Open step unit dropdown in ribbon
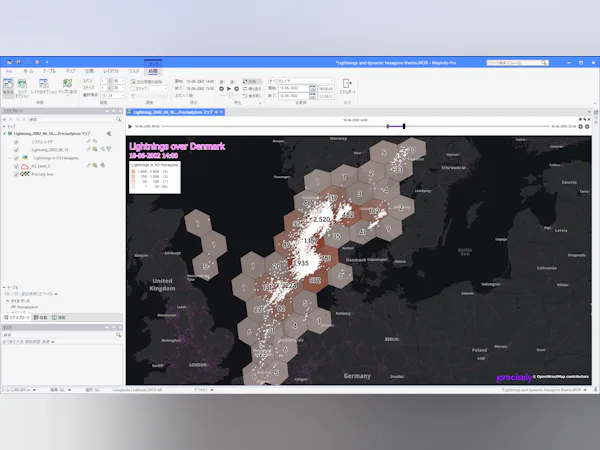This screenshot has height=450, width=600. pyautogui.click(x=119, y=88)
